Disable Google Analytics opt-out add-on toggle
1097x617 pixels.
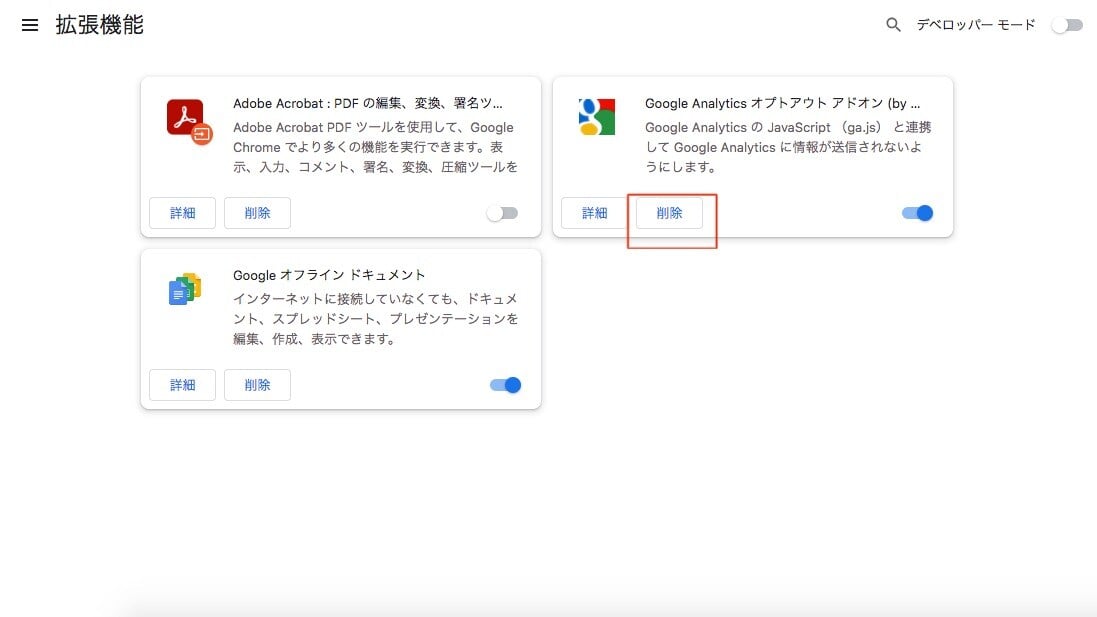point(917,213)
